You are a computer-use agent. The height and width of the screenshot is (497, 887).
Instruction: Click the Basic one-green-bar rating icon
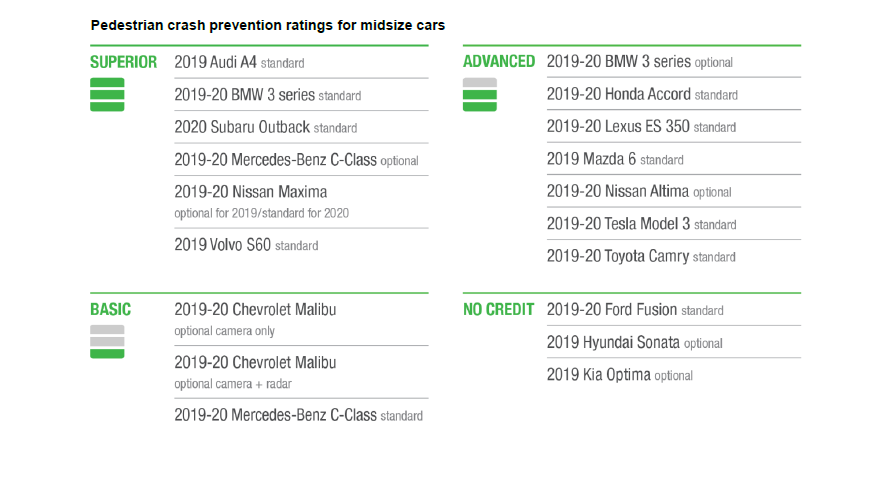(x=107, y=342)
